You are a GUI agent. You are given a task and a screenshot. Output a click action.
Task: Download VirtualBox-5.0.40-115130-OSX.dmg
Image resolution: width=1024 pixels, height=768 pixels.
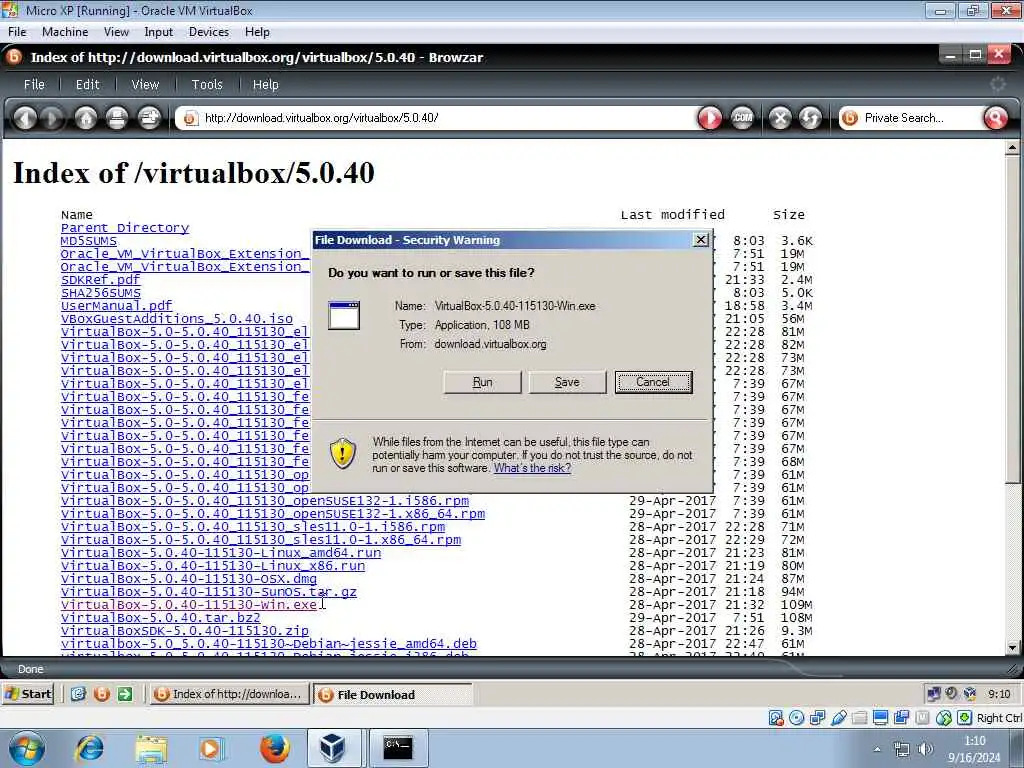(189, 579)
